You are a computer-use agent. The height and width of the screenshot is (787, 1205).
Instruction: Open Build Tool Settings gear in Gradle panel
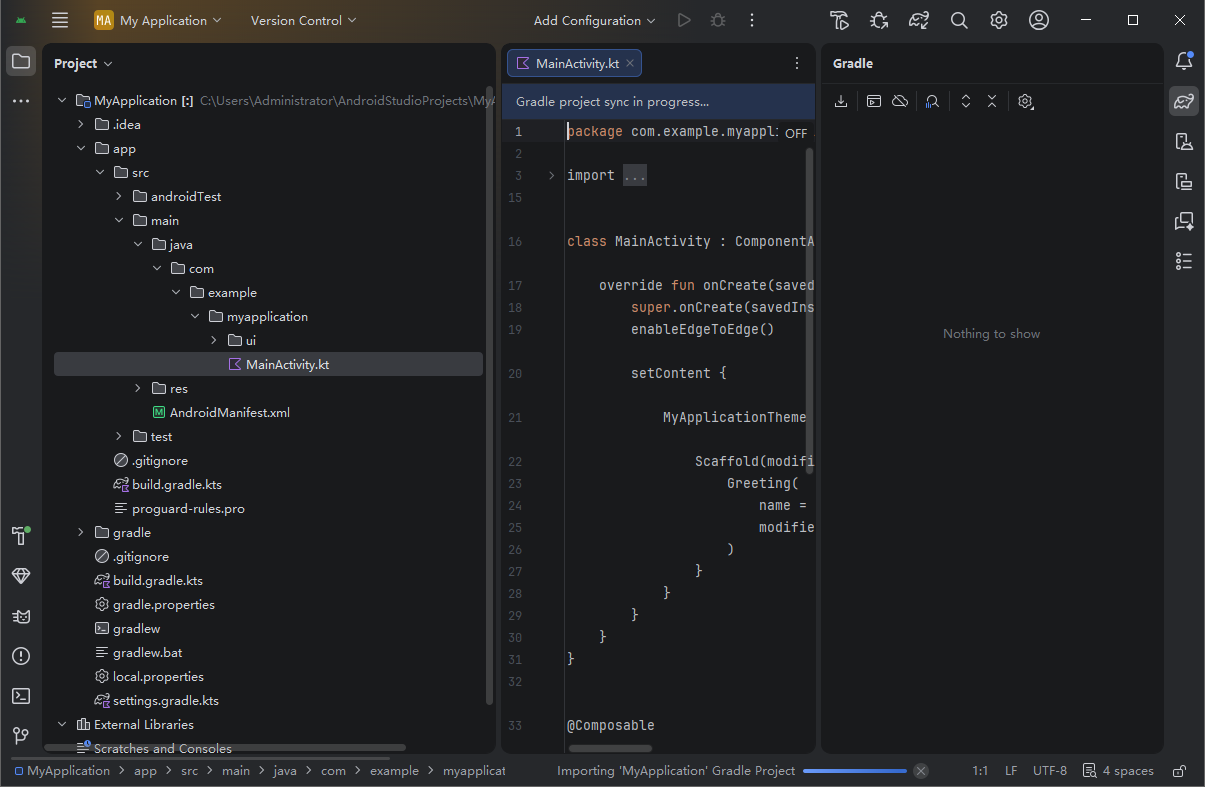(x=1025, y=101)
